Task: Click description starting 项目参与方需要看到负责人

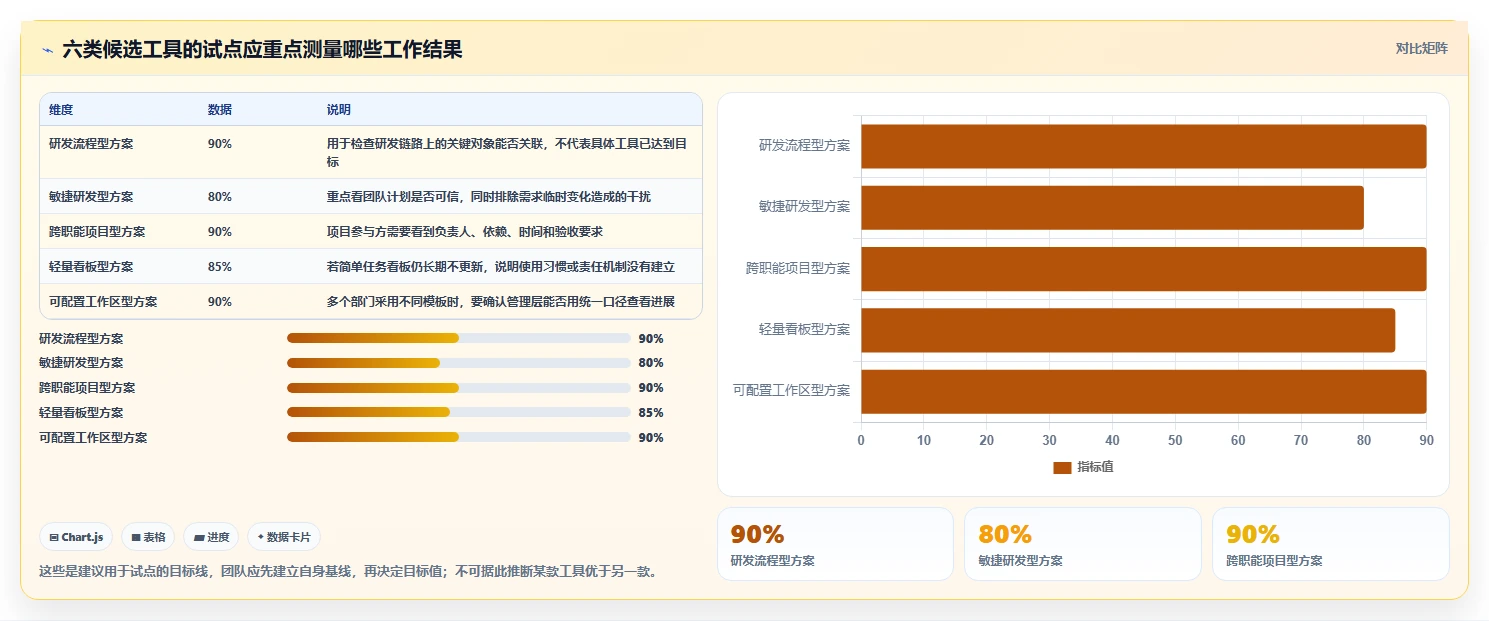Action: click(x=465, y=232)
